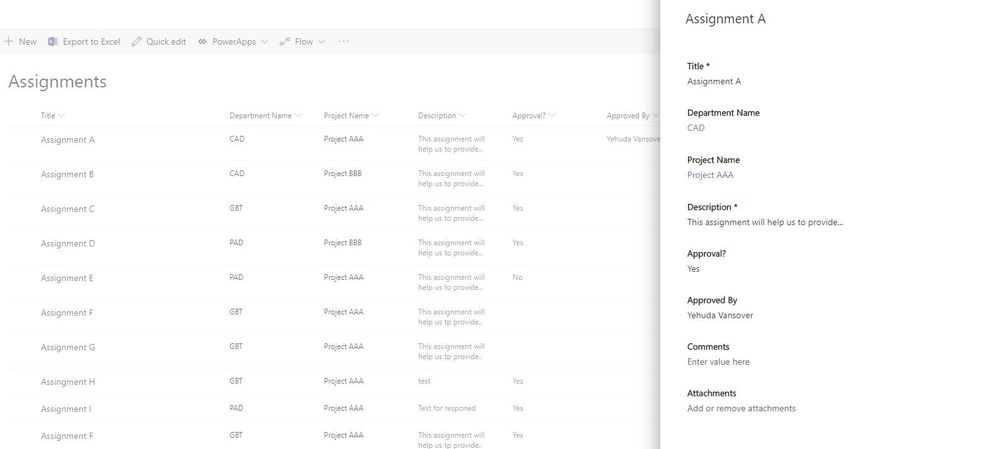Click the panel Description value text
Image resolution: width=998 pixels, height=449 pixels.
pyautogui.click(x=765, y=222)
